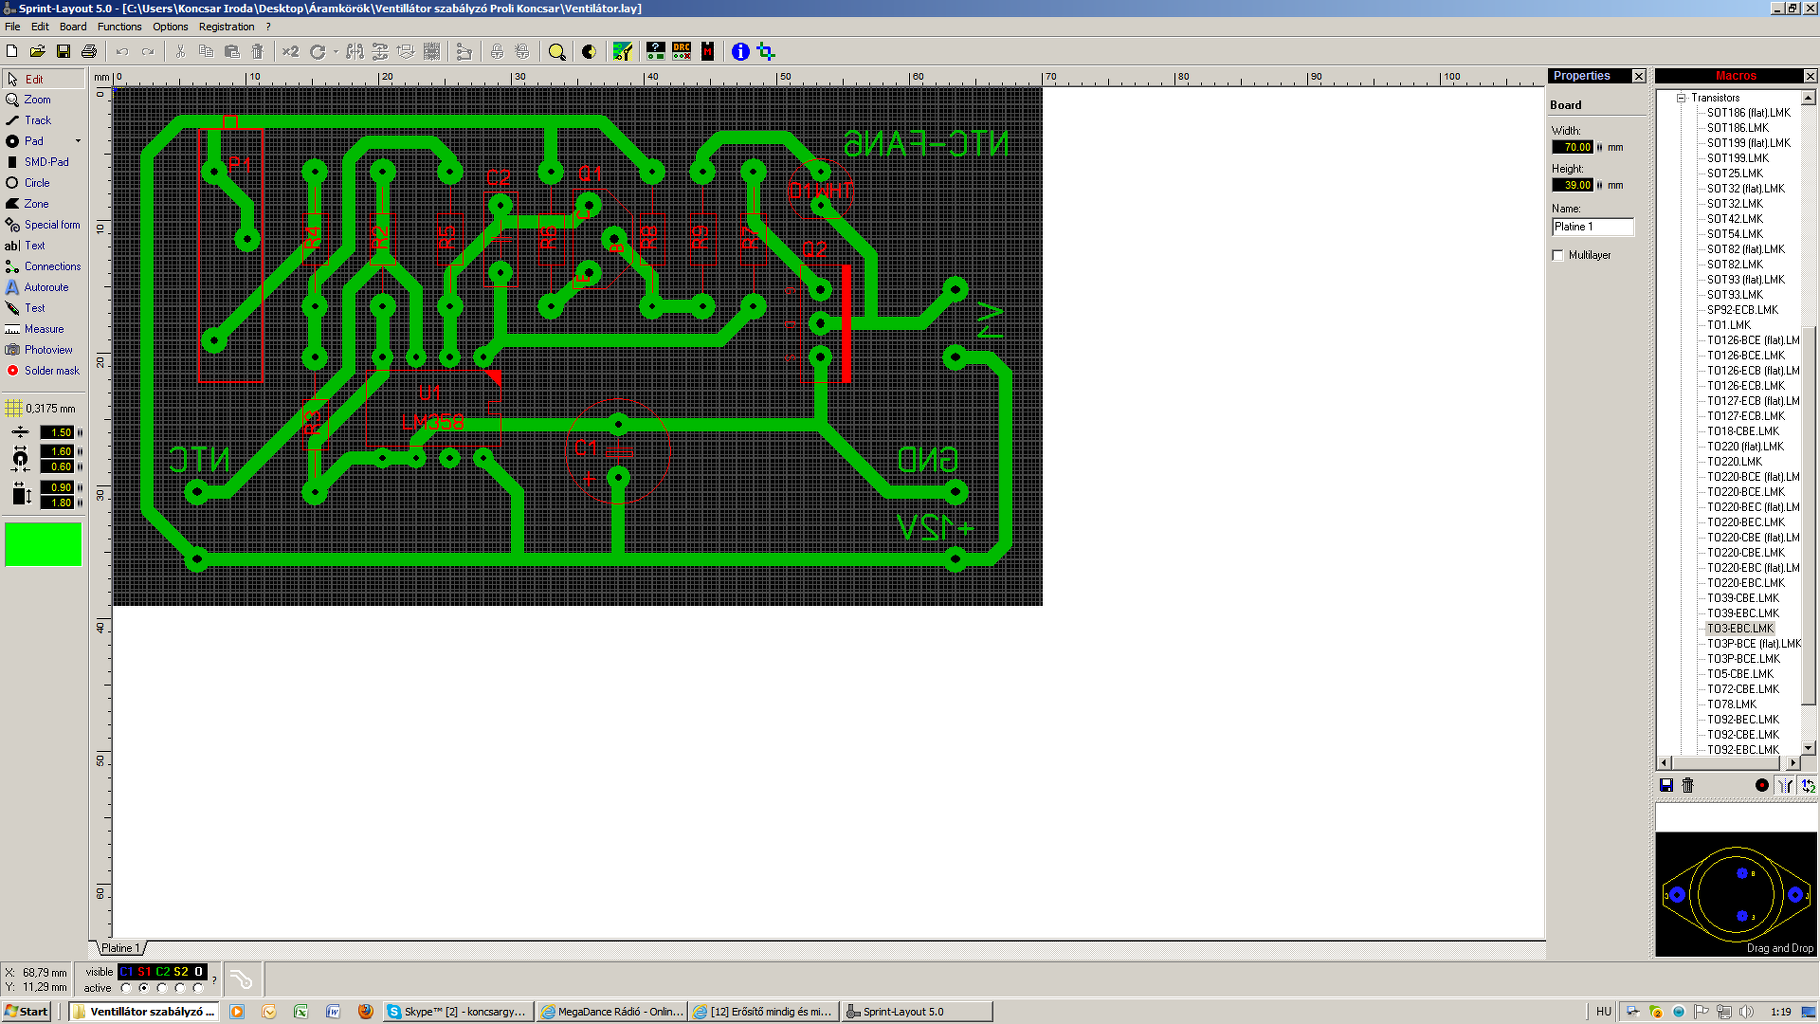Select the Edit tool
The height and width of the screenshot is (1024, 1820).
(x=43, y=79)
